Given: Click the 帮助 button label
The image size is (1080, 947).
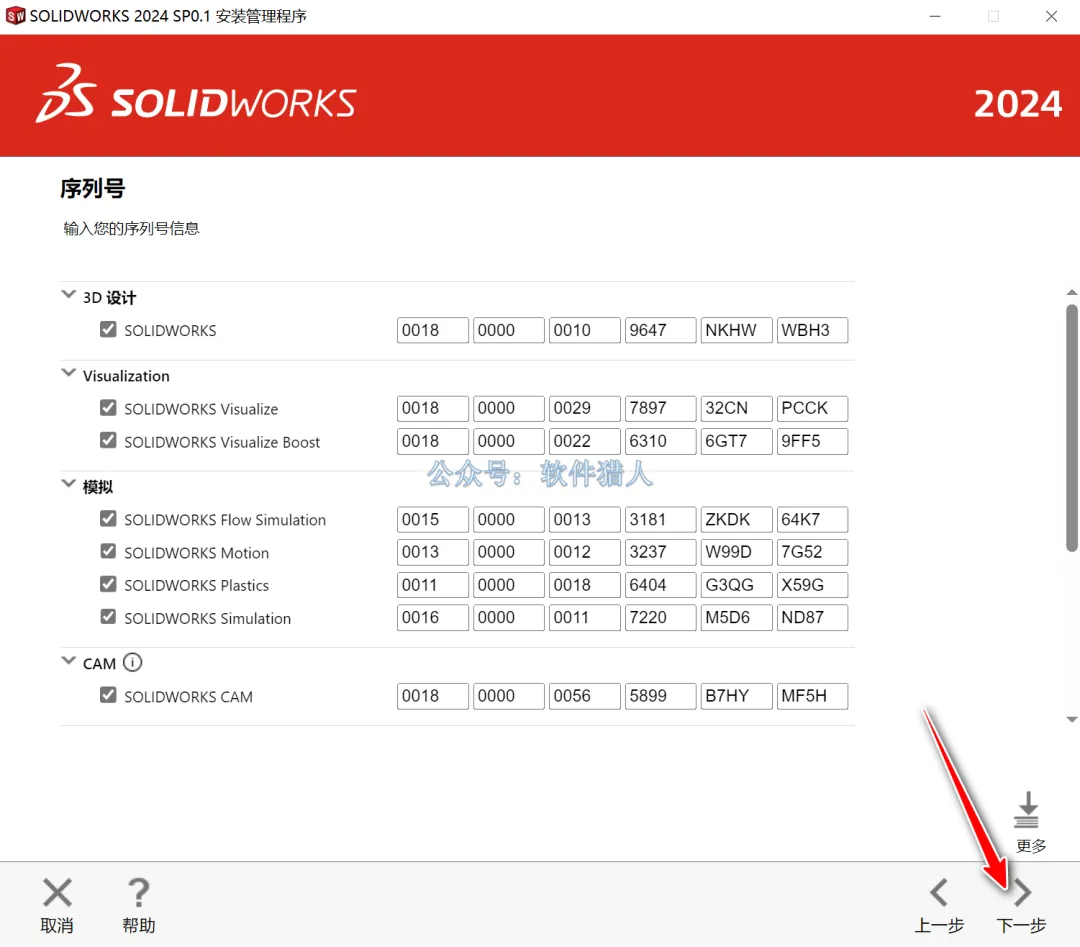Looking at the screenshot, I should point(138,926).
